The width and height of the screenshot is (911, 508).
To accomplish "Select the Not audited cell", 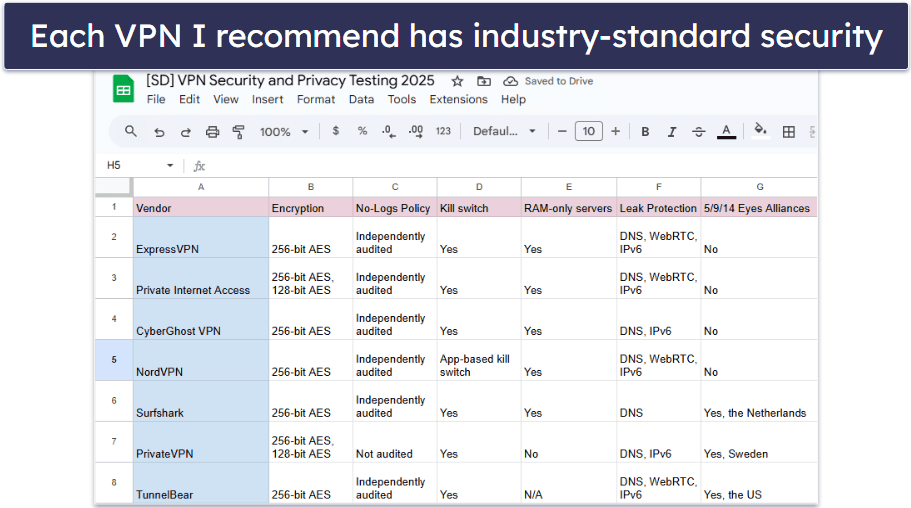I will (x=395, y=442).
